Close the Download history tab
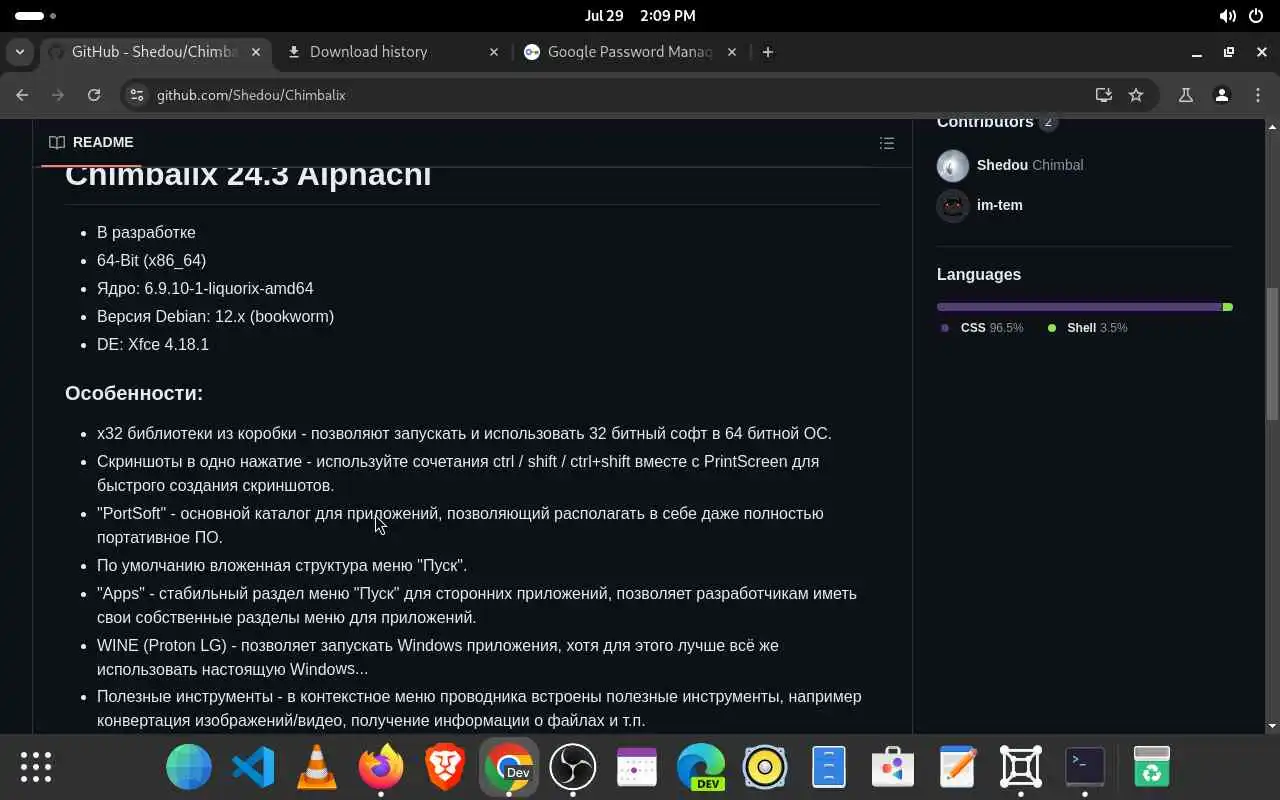This screenshot has width=1280, height=800. [x=493, y=52]
